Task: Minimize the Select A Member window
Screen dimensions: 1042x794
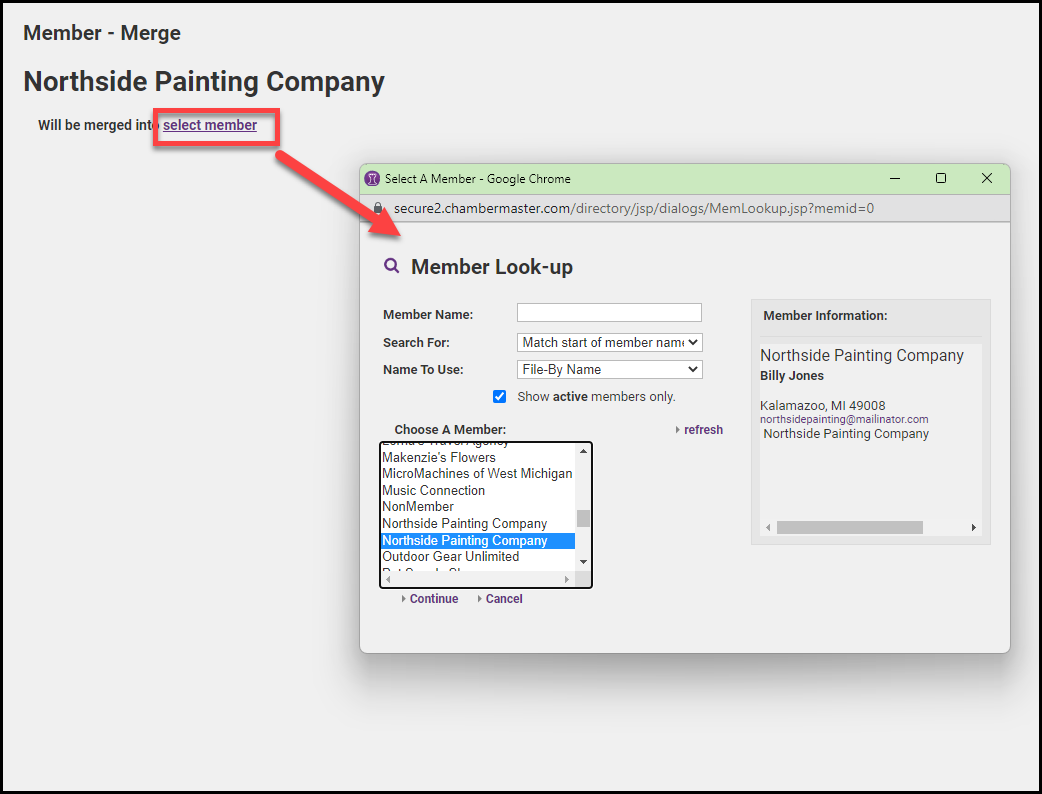Action: pyautogui.click(x=895, y=178)
